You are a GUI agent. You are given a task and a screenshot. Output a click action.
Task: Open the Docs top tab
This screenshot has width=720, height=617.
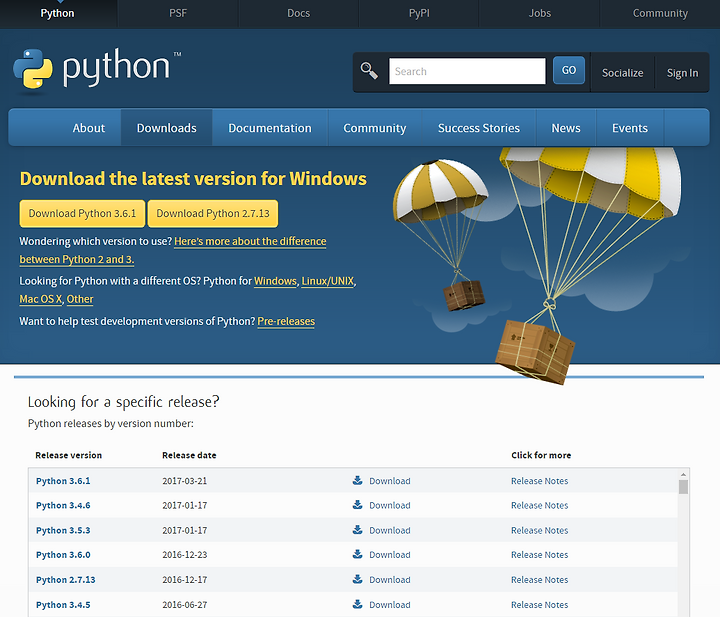coord(298,13)
